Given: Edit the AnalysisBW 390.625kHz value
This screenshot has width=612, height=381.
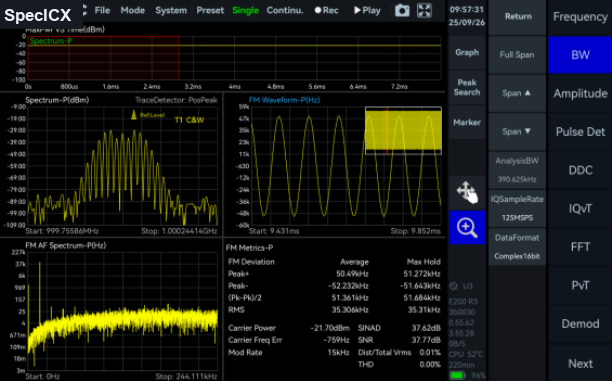Looking at the screenshot, I should [x=518, y=170].
